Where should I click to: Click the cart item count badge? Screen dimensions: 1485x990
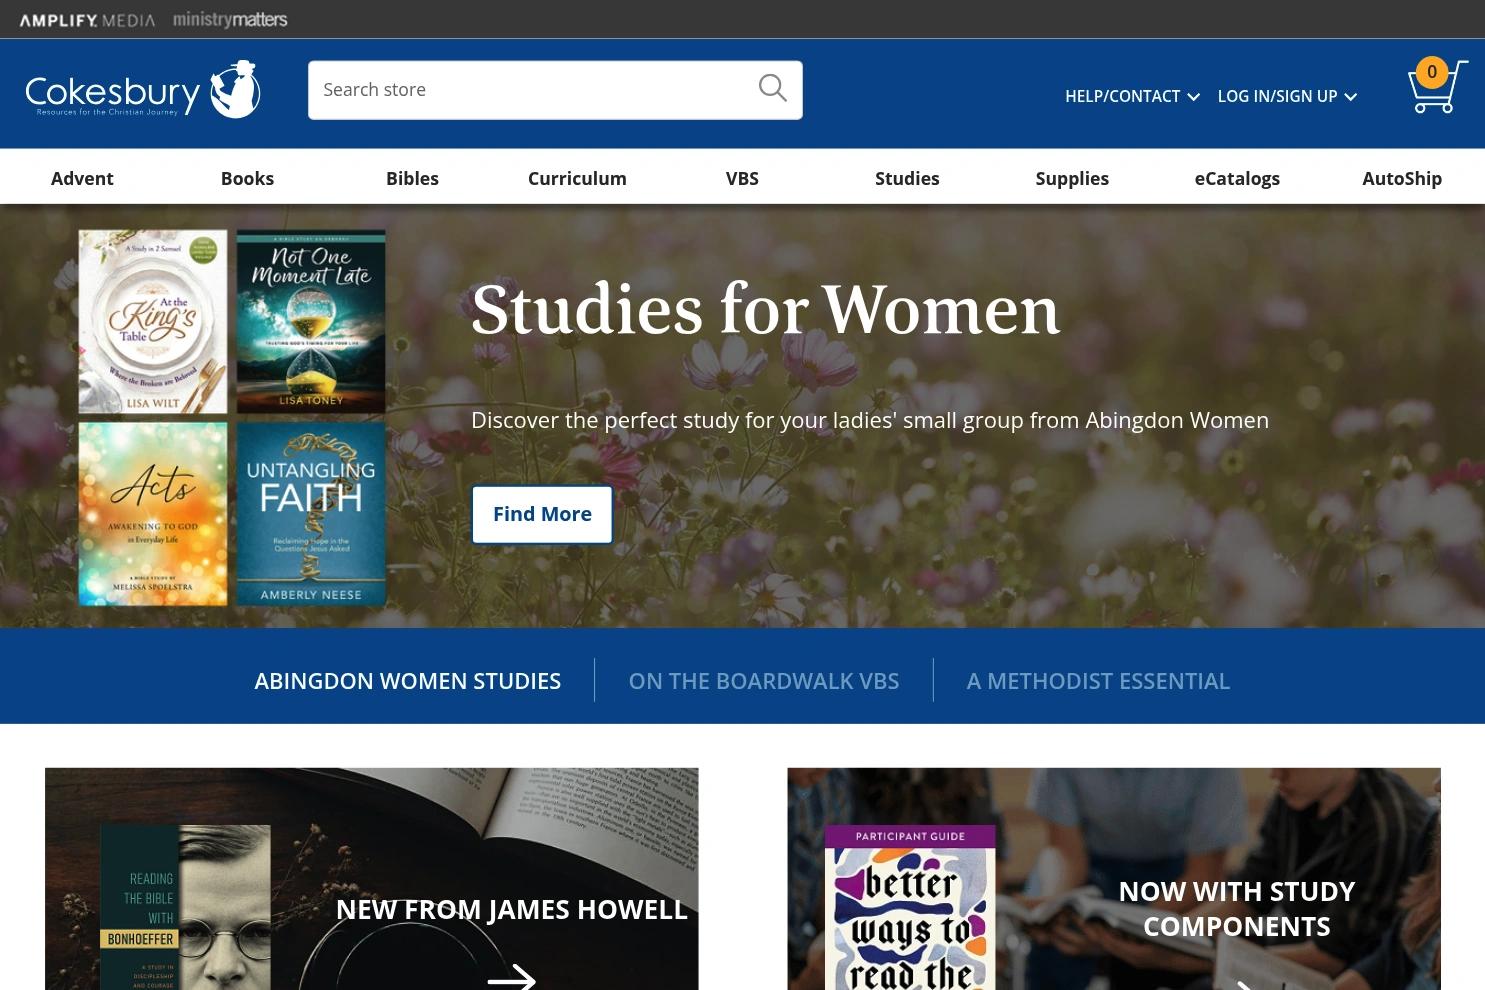point(1432,72)
